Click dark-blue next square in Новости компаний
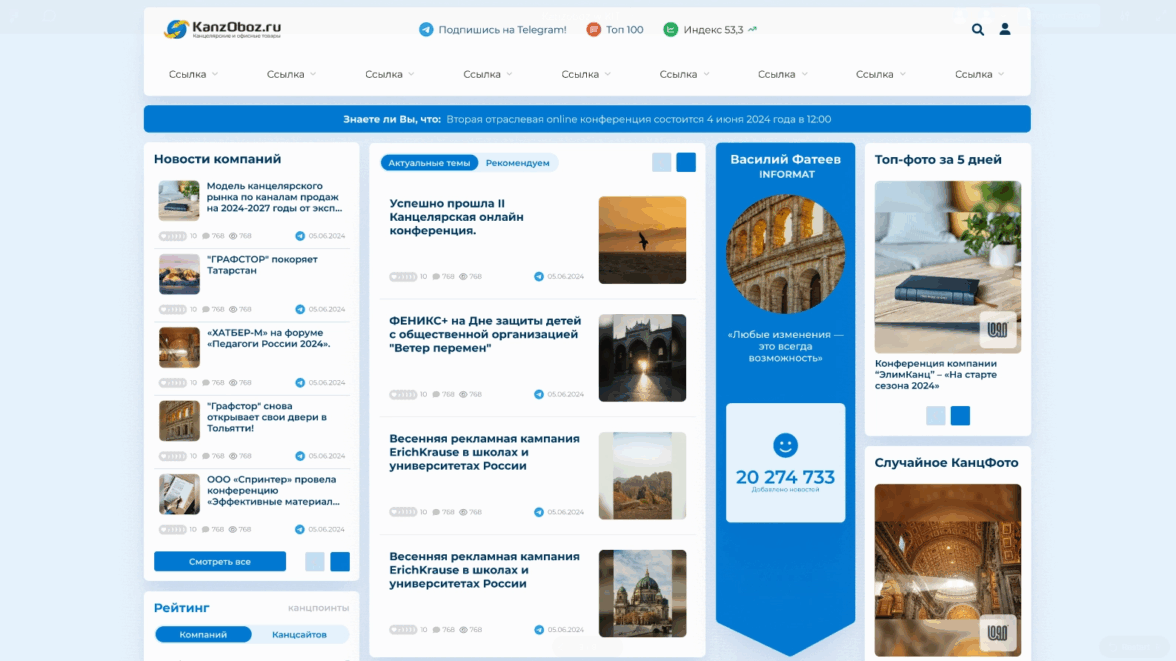Screen dimensions: 1176x661 340,562
